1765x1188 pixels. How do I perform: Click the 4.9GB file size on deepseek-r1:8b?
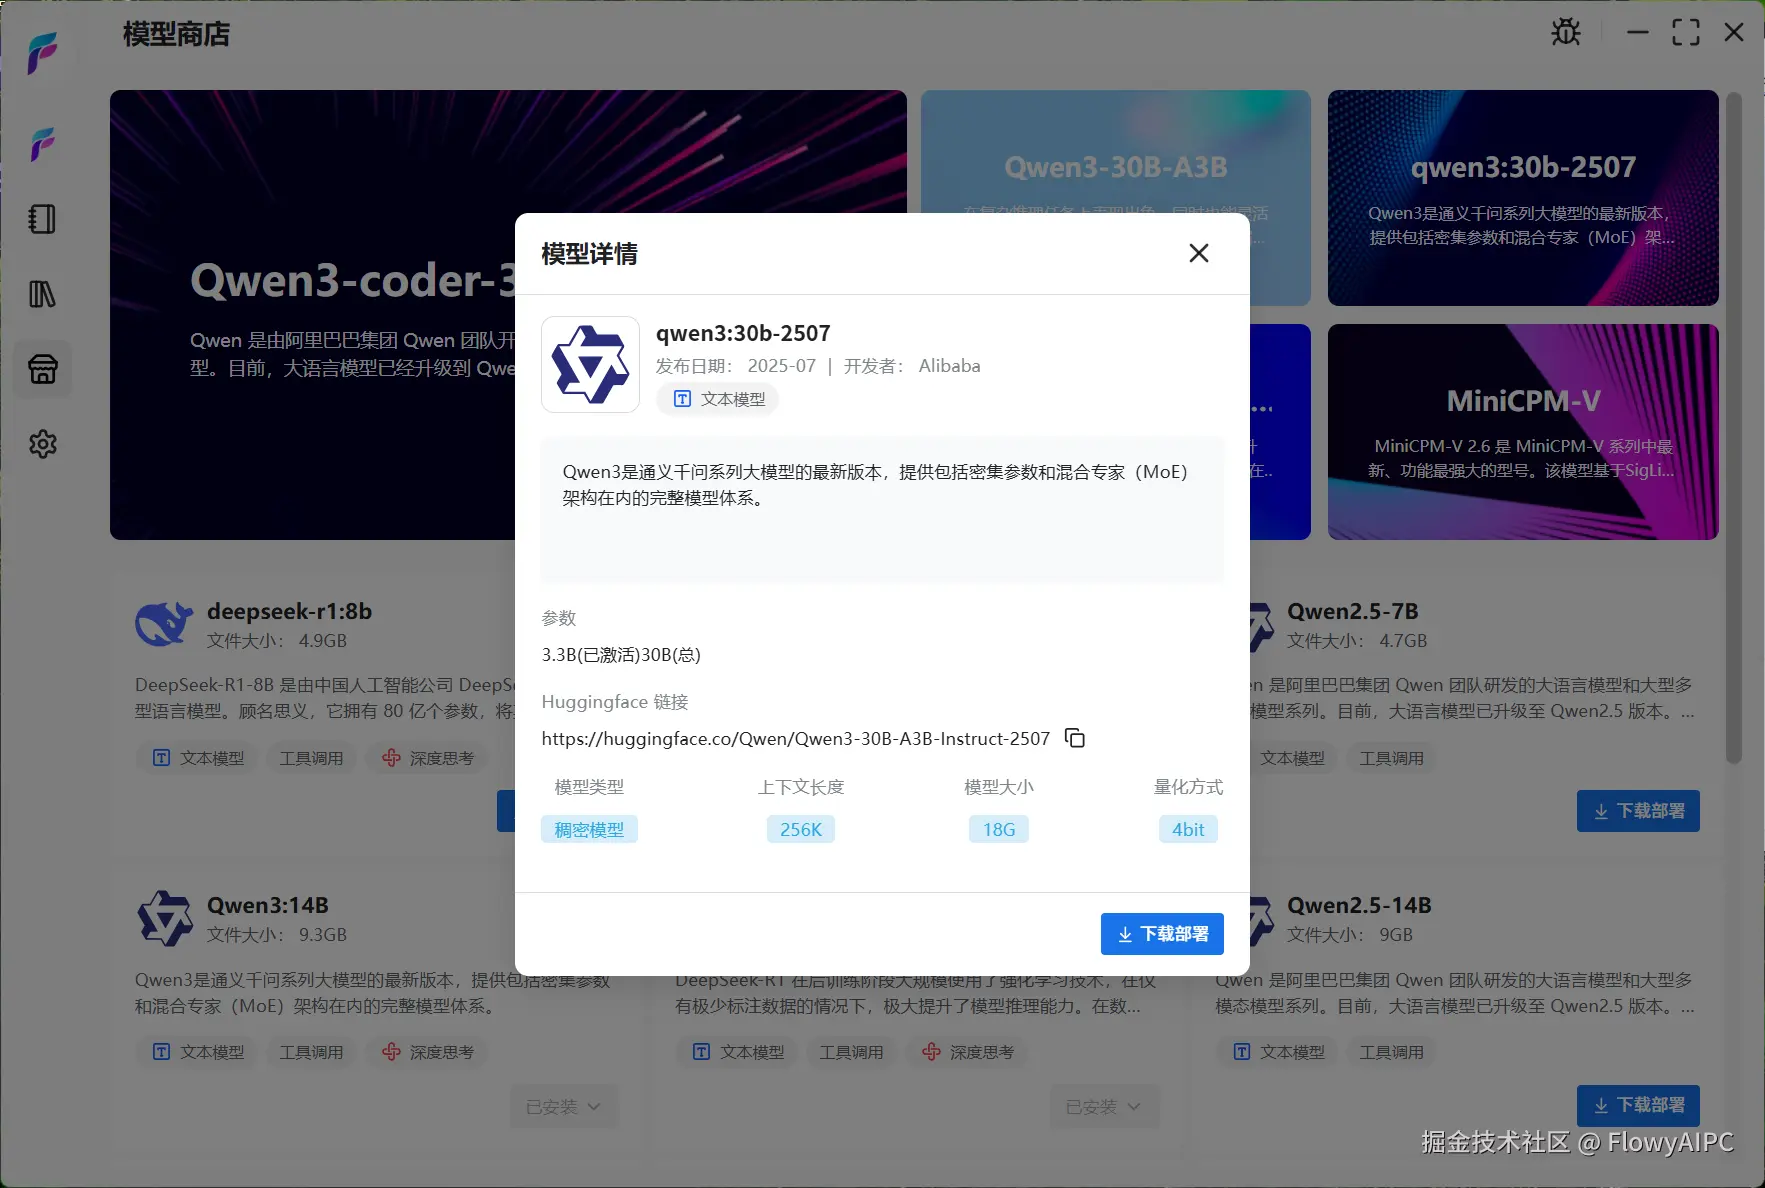pyautogui.click(x=323, y=641)
